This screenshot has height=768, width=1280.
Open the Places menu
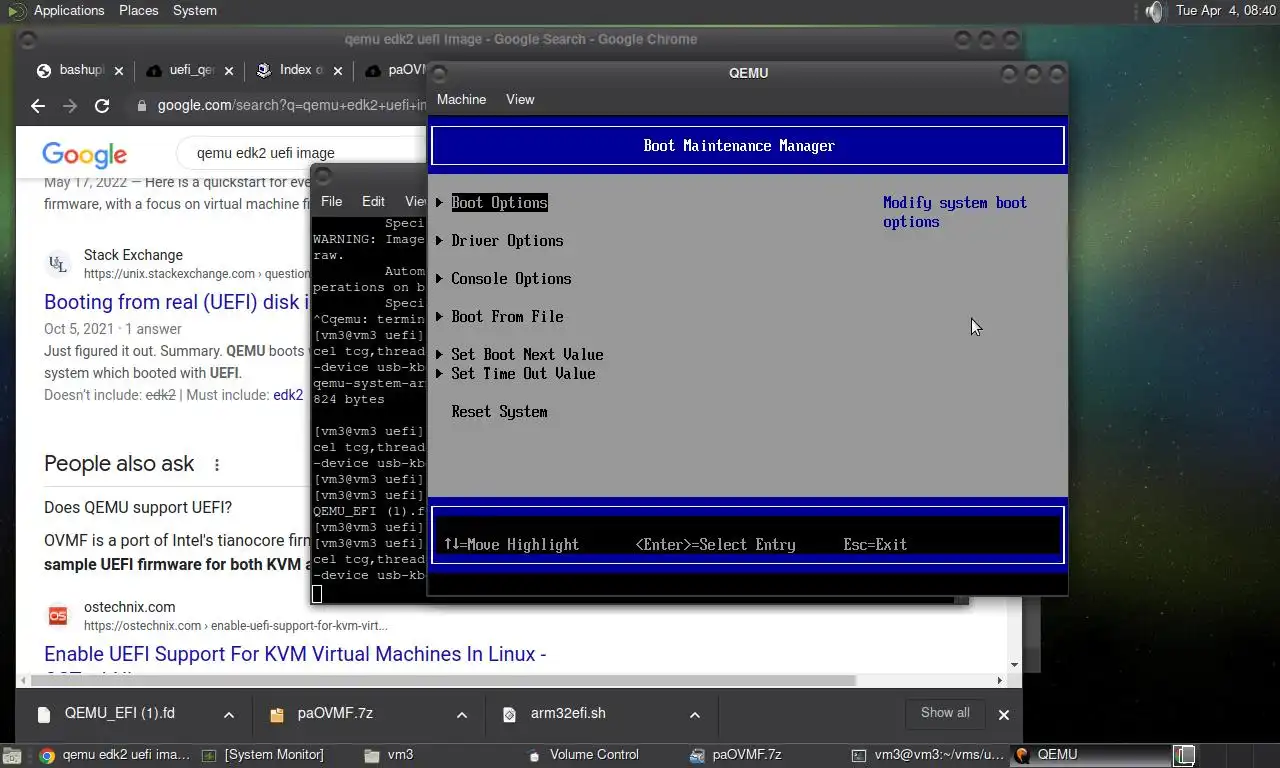(138, 10)
